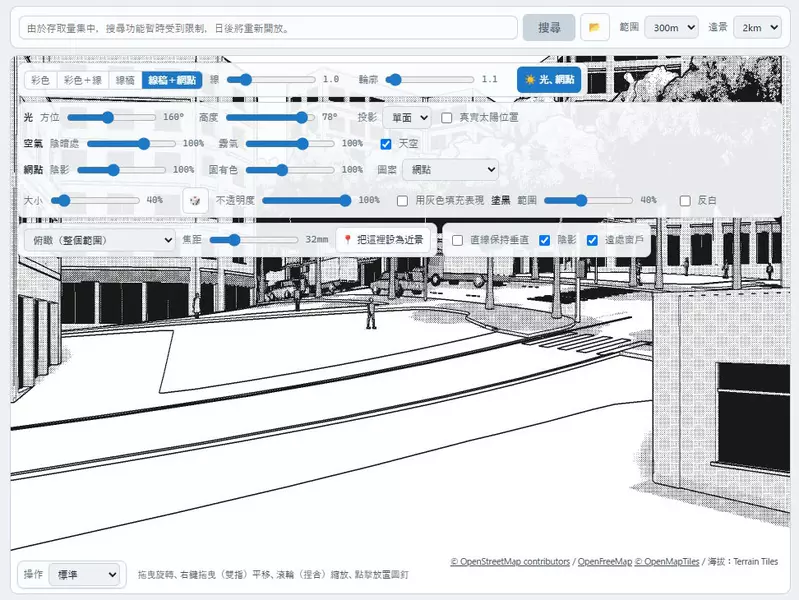Click the 固有色 slider
Viewport: 799px width, 600px height.
coord(290,170)
